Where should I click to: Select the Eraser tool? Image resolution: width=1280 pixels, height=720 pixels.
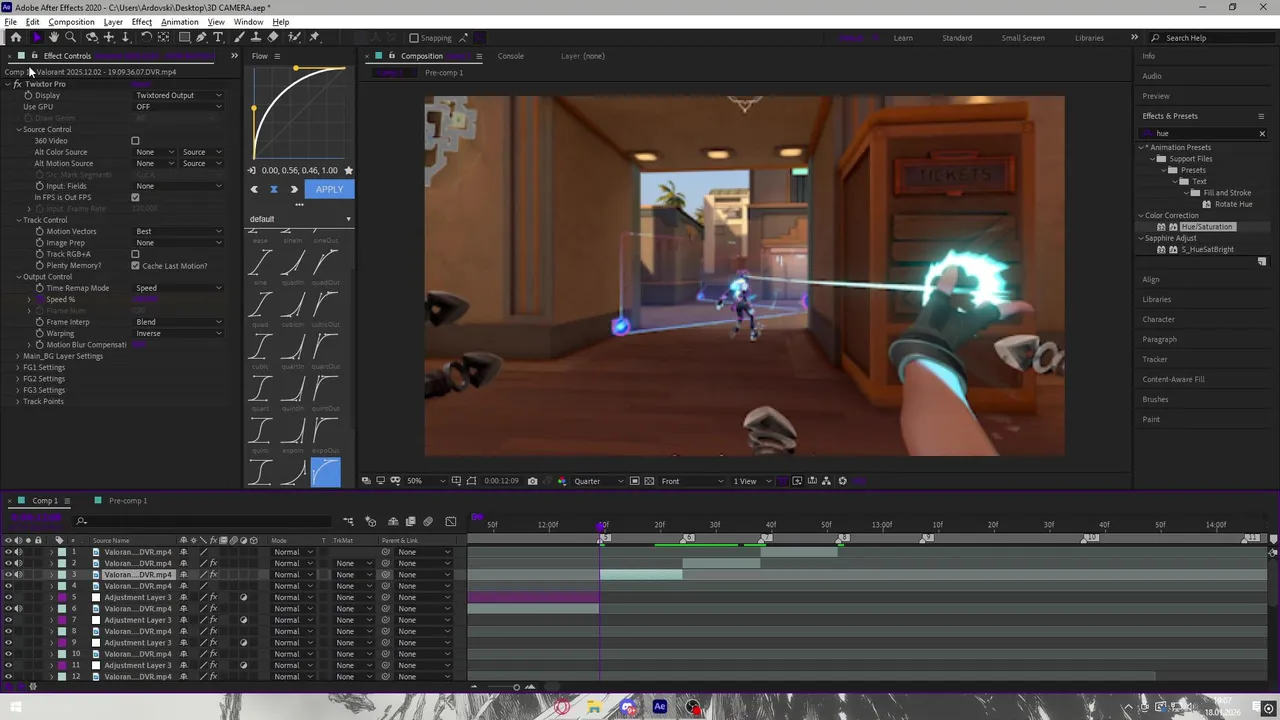273,37
